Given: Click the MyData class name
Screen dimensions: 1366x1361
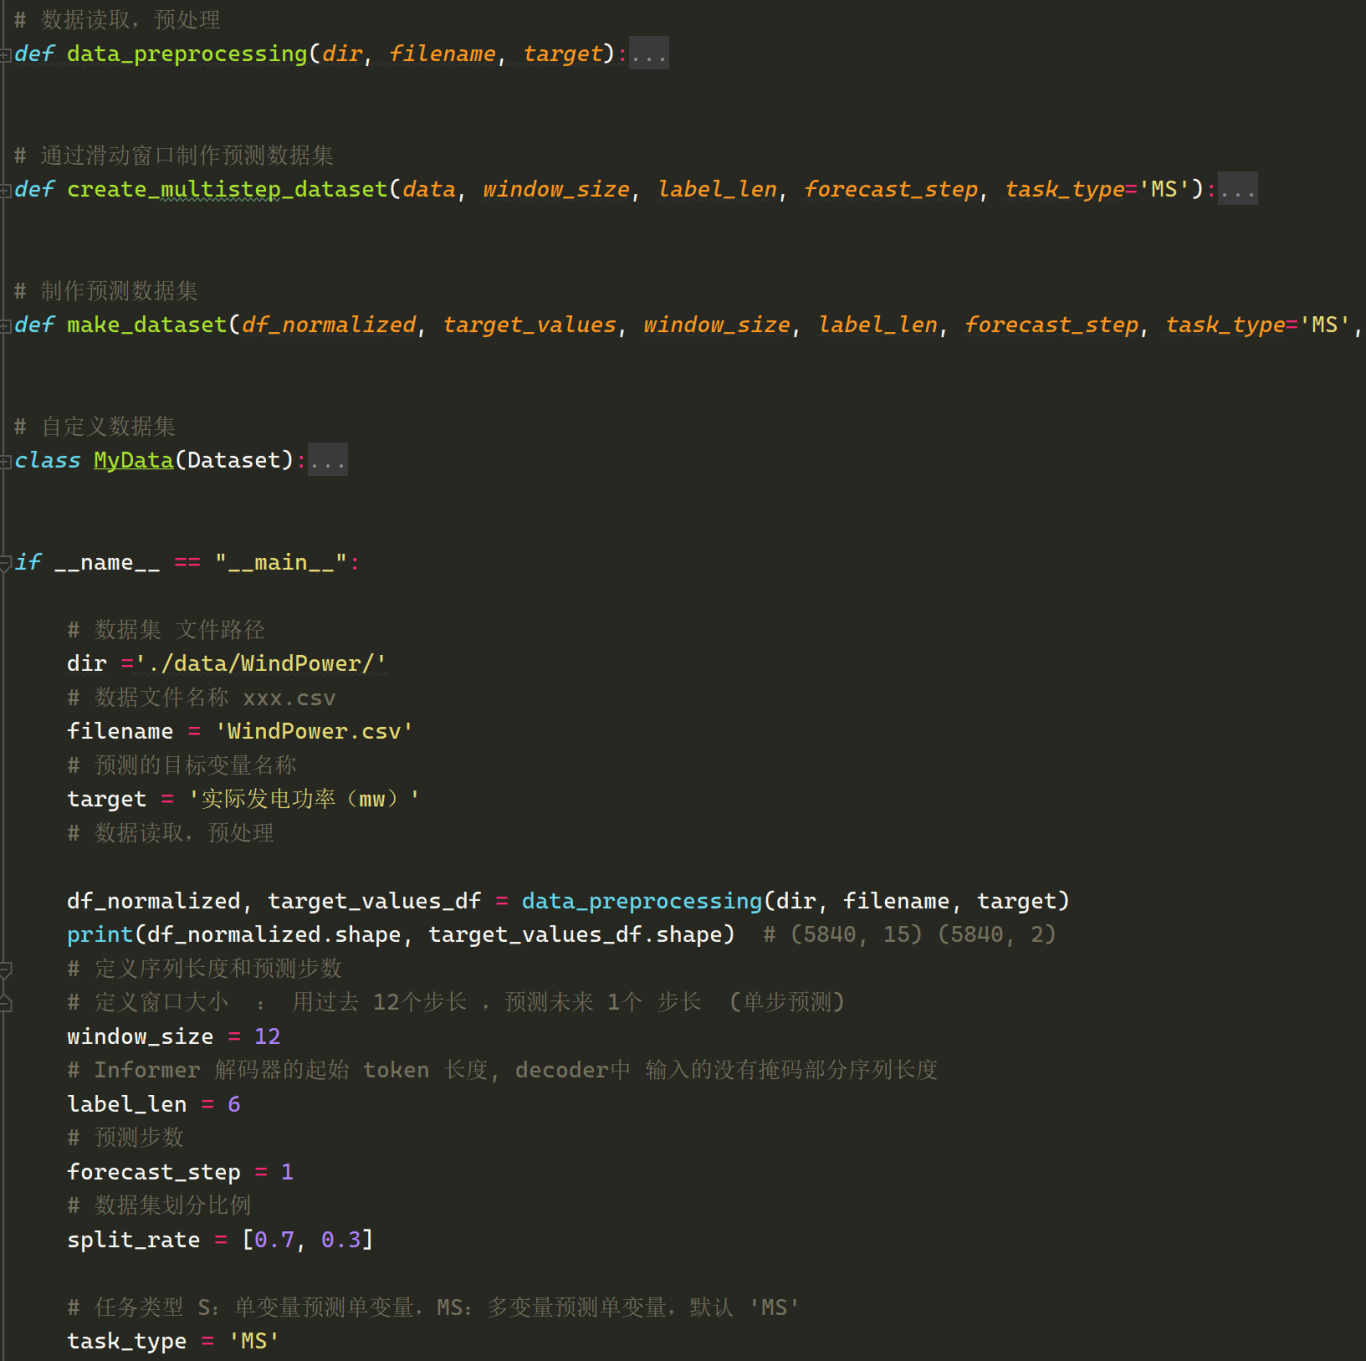Looking at the screenshot, I should (x=133, y=461).
